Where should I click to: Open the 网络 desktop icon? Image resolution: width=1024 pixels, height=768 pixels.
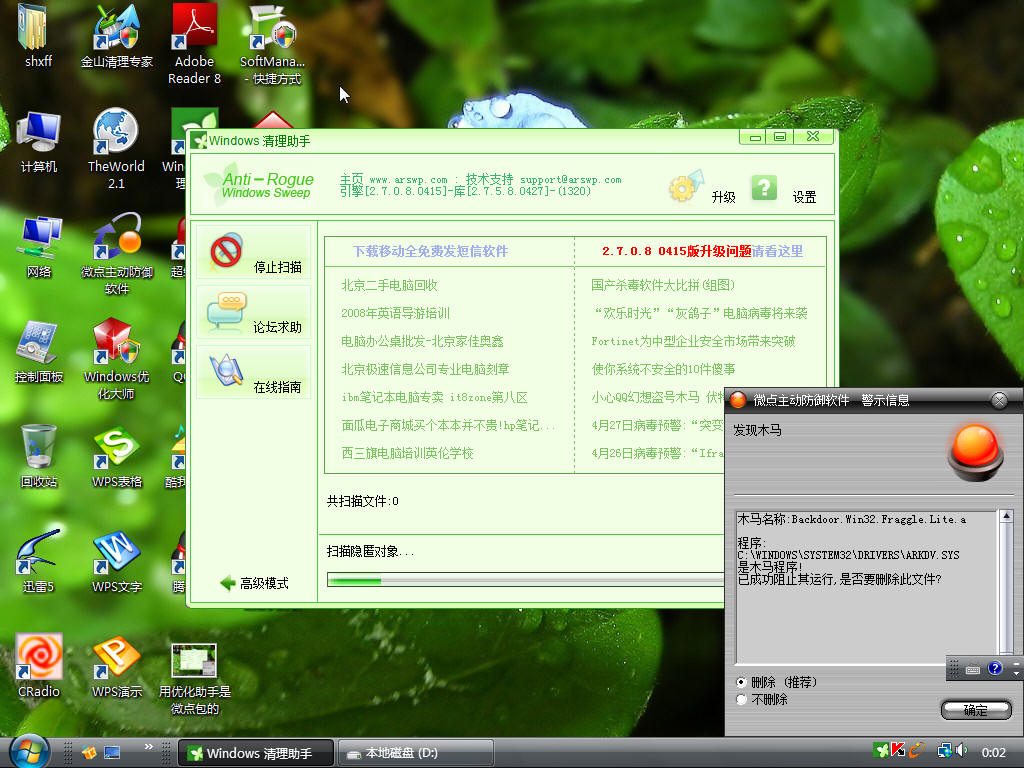tap(39, 246)
